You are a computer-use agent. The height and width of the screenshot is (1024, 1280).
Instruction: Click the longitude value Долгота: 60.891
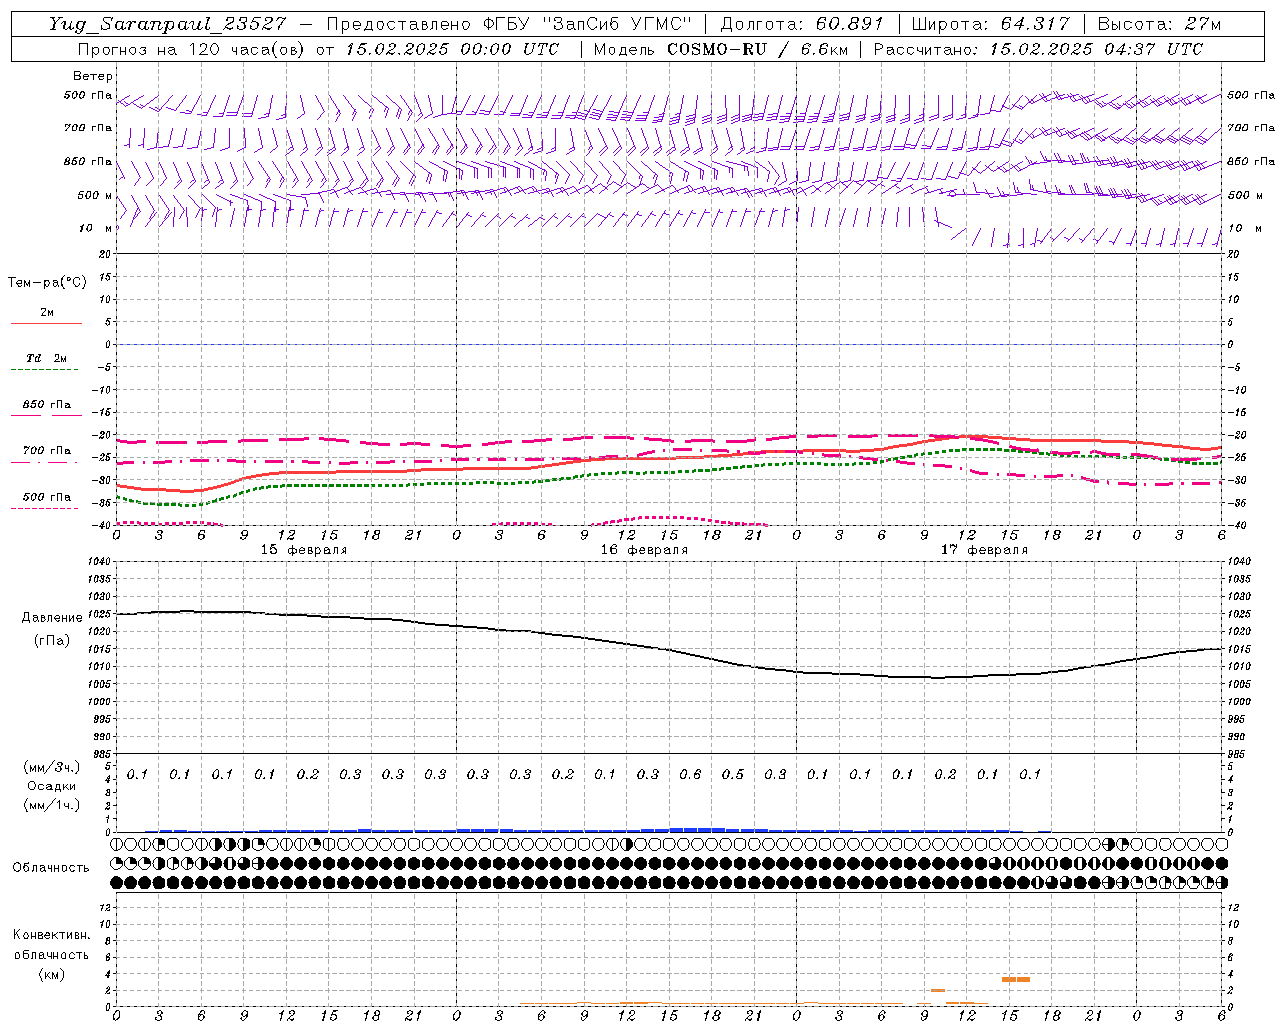click(x=802, y=24)
